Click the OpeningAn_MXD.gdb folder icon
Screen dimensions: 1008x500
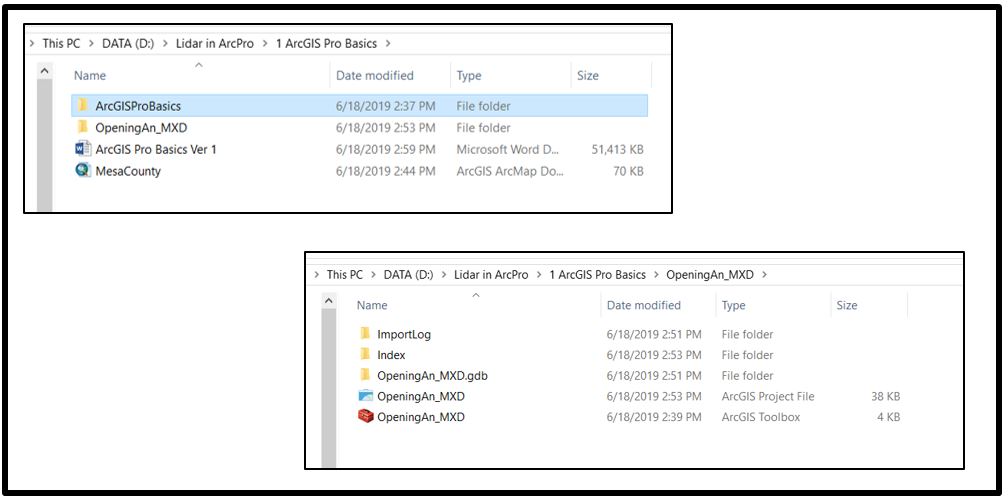click(365, 375)
